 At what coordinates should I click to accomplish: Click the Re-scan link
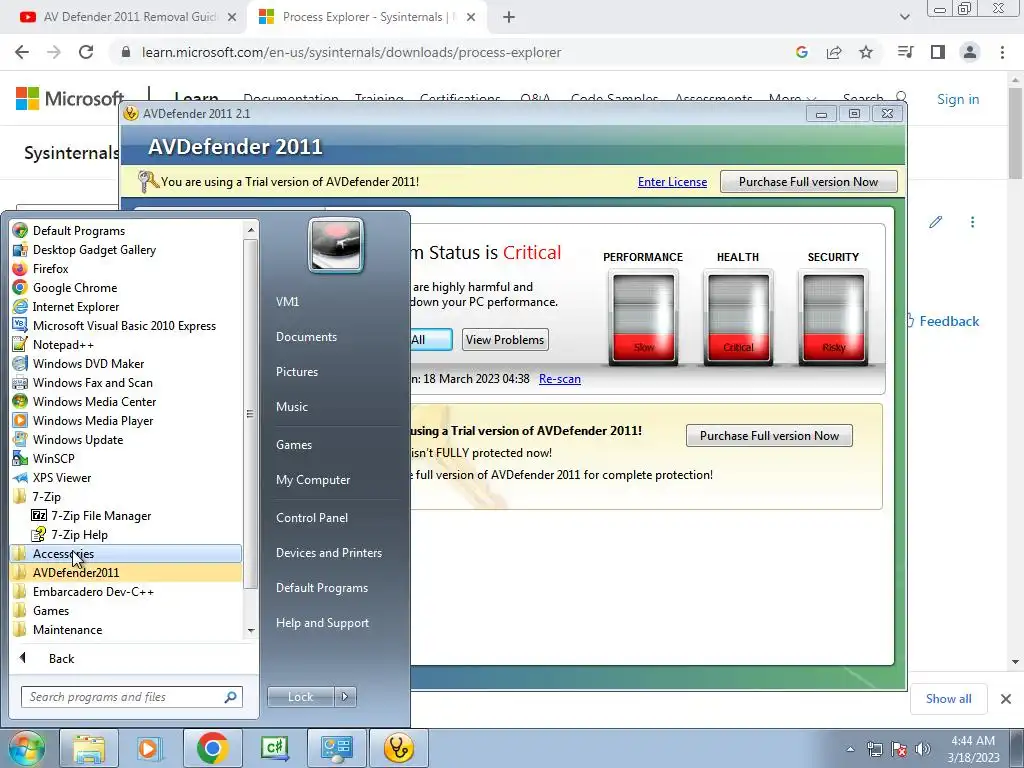click(560, 379)
